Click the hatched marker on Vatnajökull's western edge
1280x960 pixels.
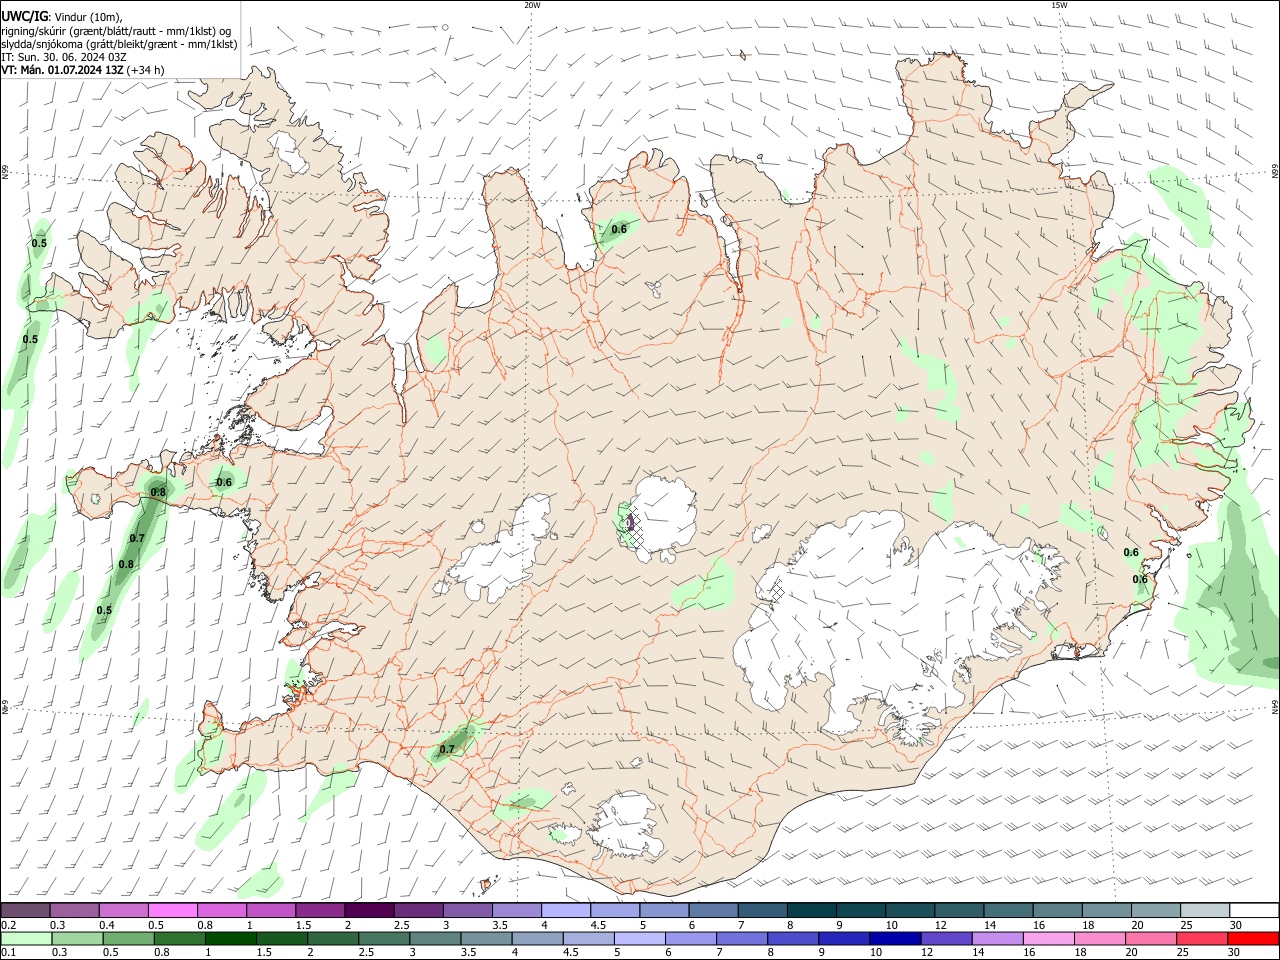coord(778,590)
